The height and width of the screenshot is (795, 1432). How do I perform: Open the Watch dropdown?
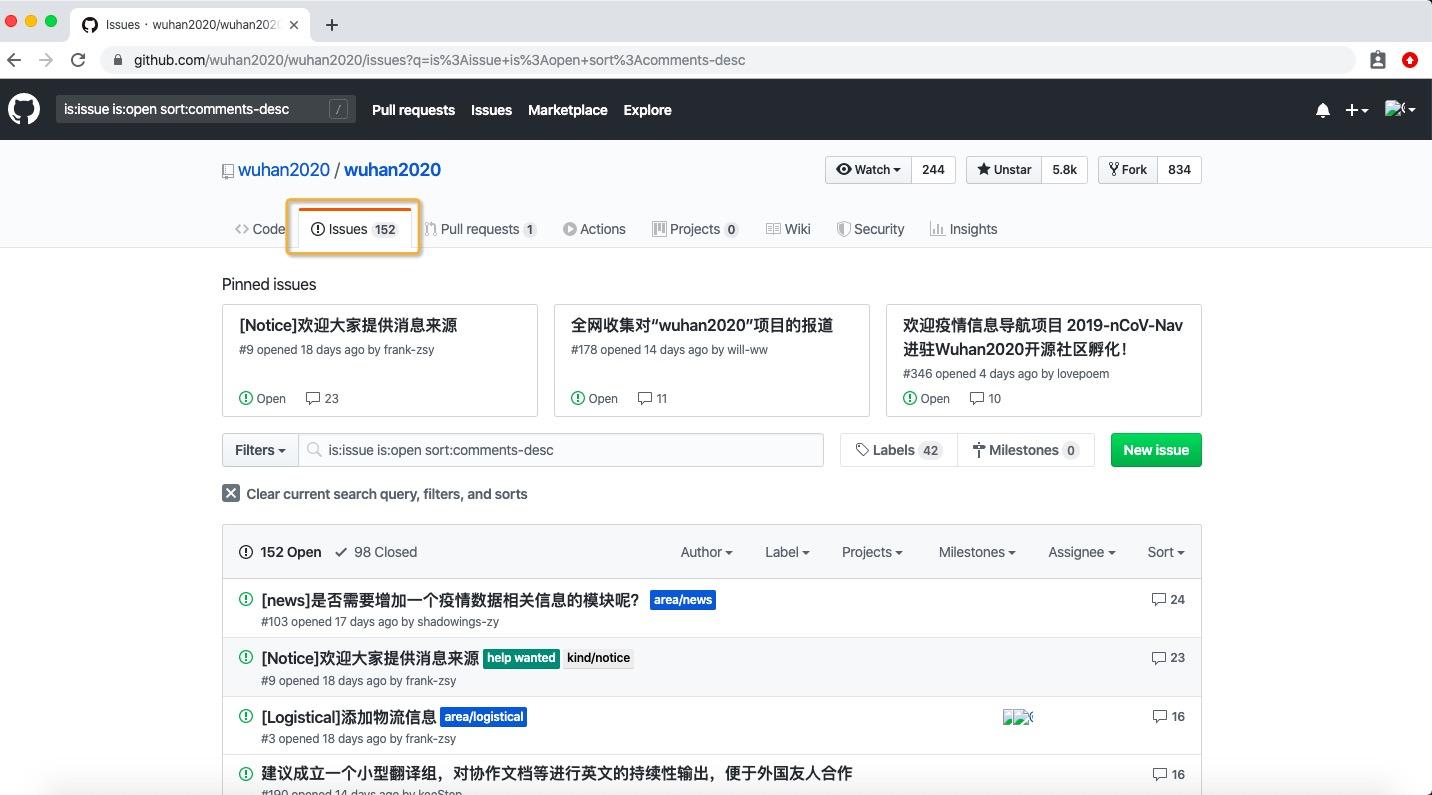[866, 169]
